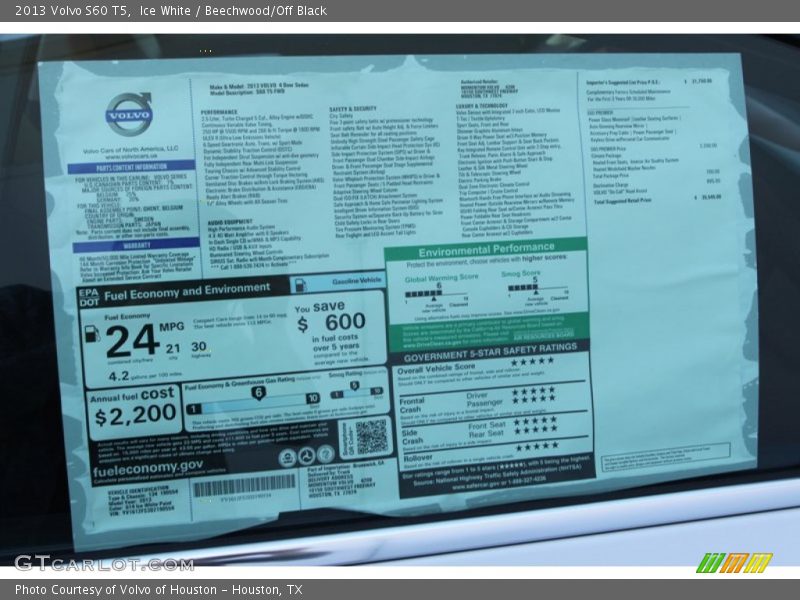Click the colored bars logo at bottom right
This screenshot has width=800, height=600.
[734, 562]
